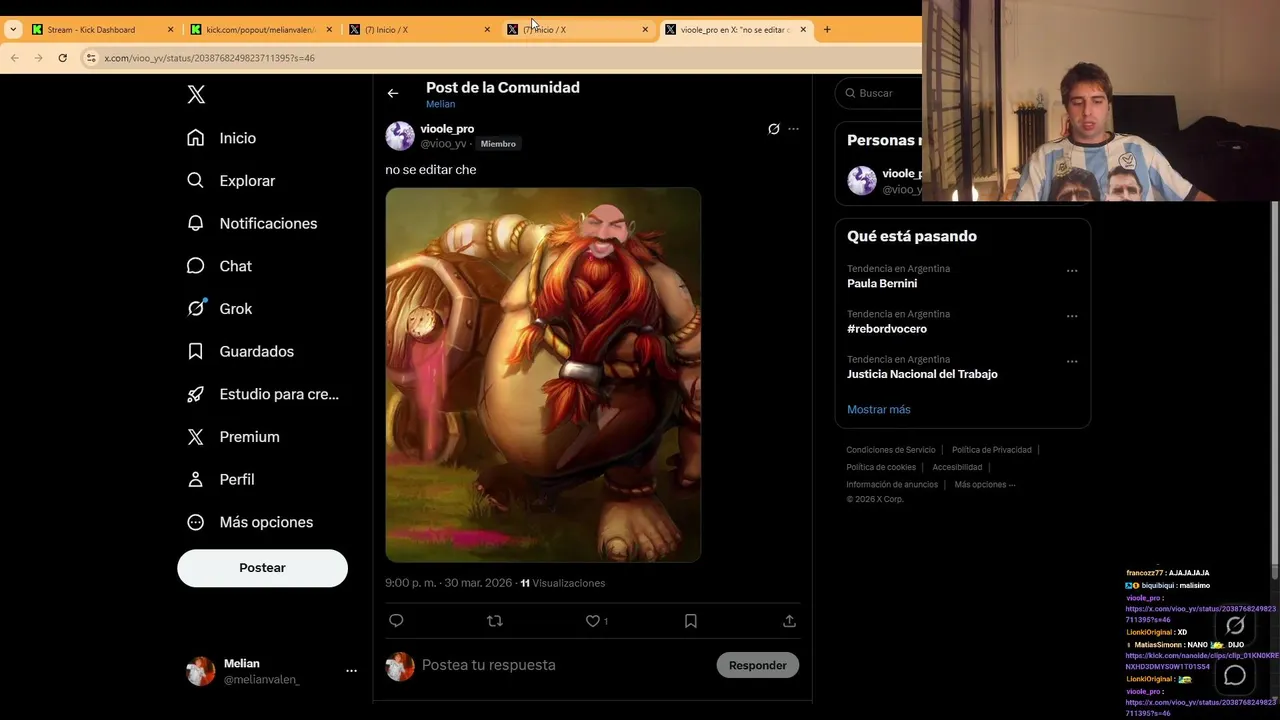1280x720 pixels.
Task: Open #rebordvocero trend
Action: (x=887, y=329)
